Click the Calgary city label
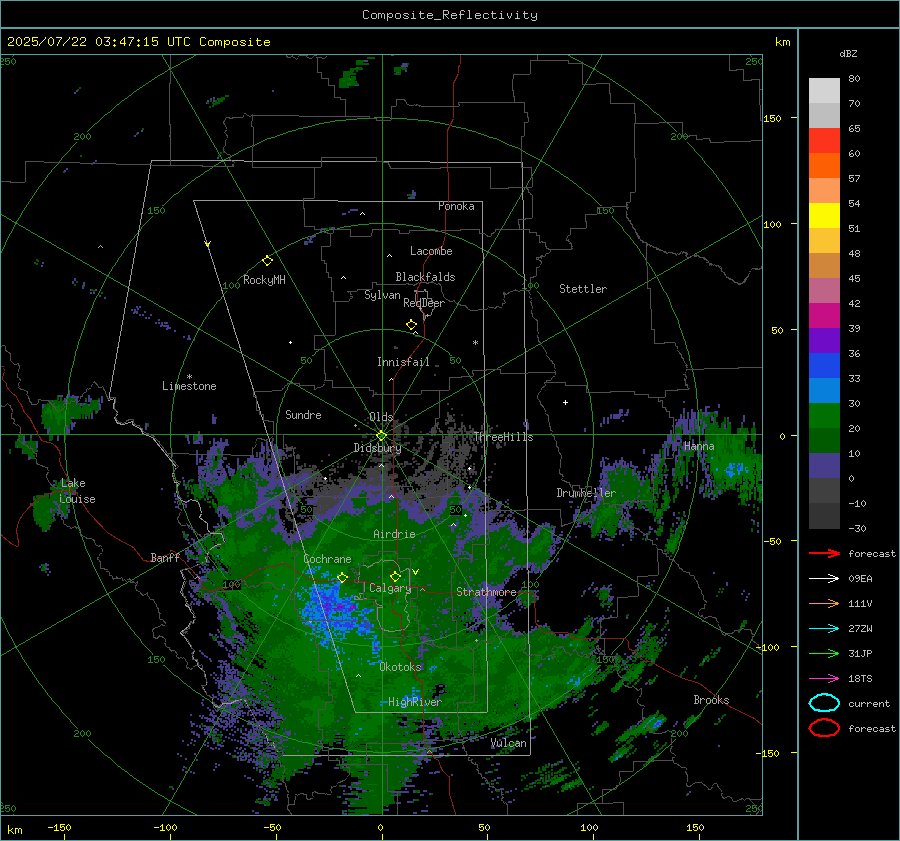This screenshot has width=900, height=841. click(x=390, y=588)
